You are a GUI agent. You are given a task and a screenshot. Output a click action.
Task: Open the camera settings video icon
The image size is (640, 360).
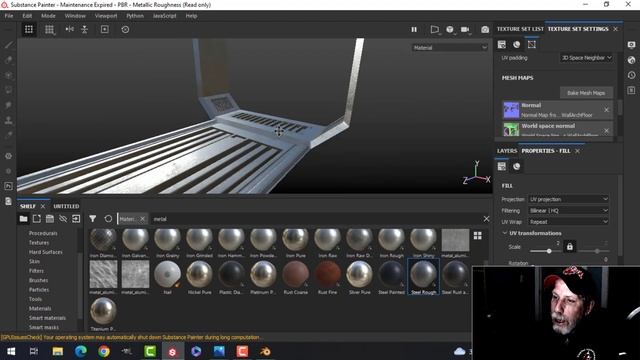coord(465,29)
